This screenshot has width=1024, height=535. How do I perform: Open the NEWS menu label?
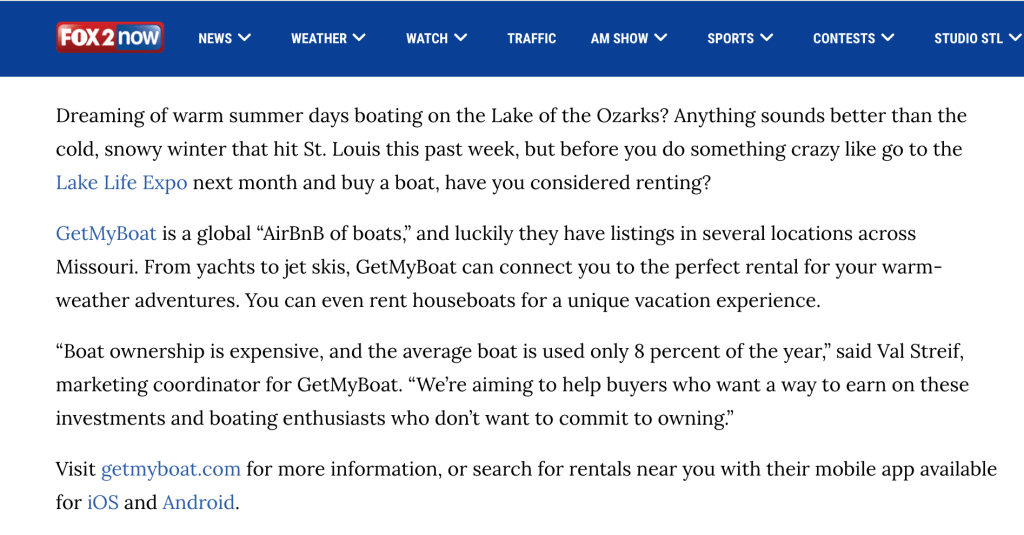[215, 39]
